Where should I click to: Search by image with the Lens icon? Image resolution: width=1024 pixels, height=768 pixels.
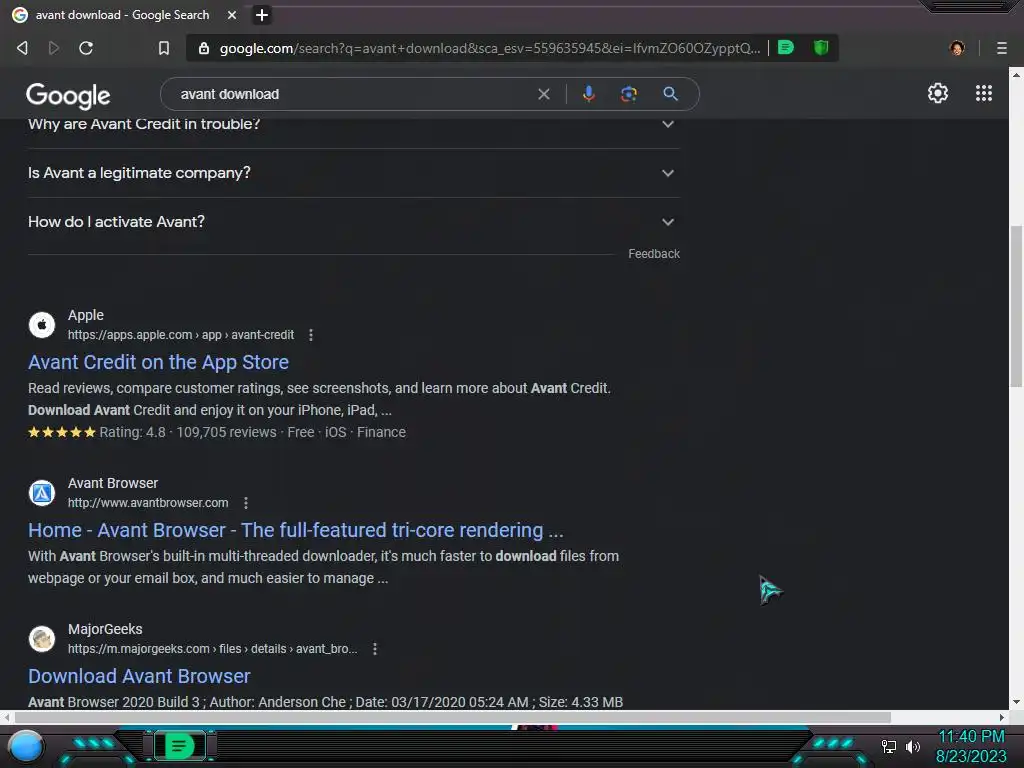(628, 94)
